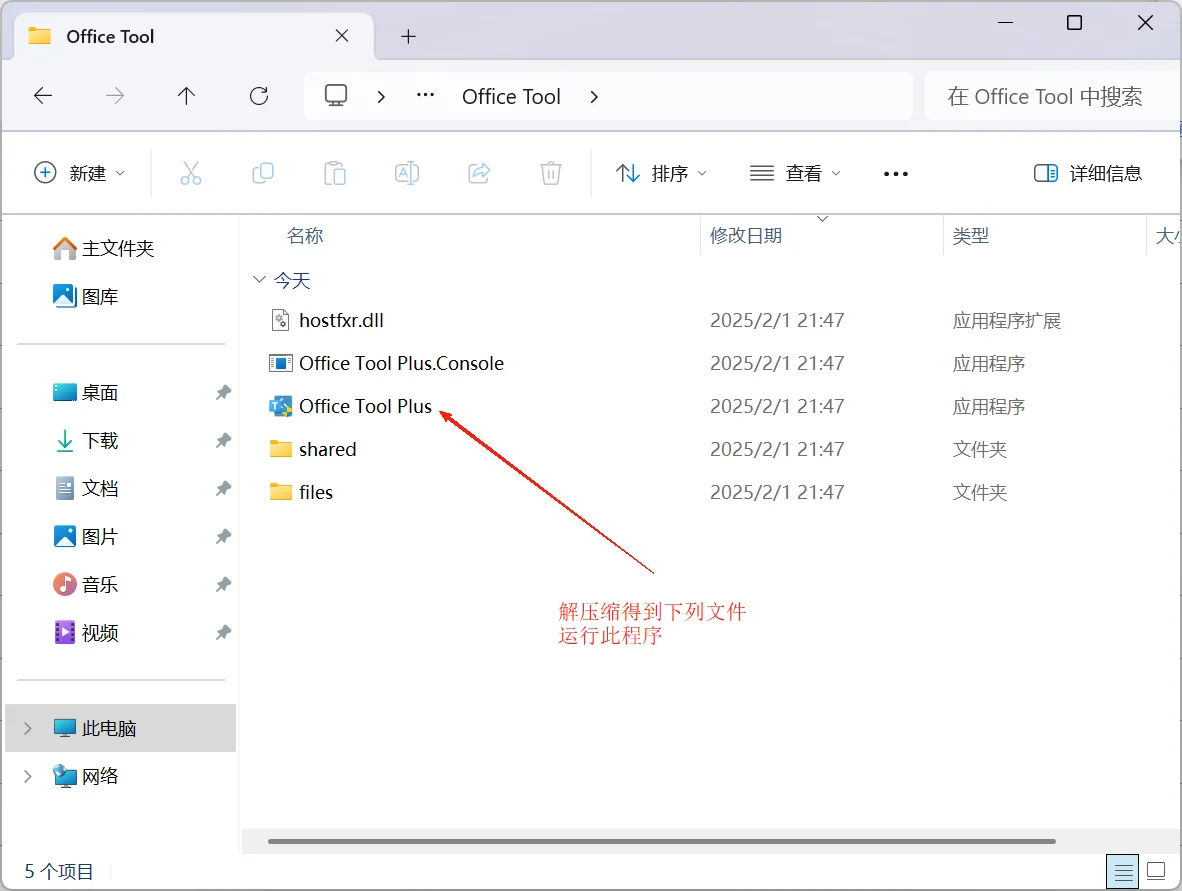Open the 查看 dropdown menu

795,172
